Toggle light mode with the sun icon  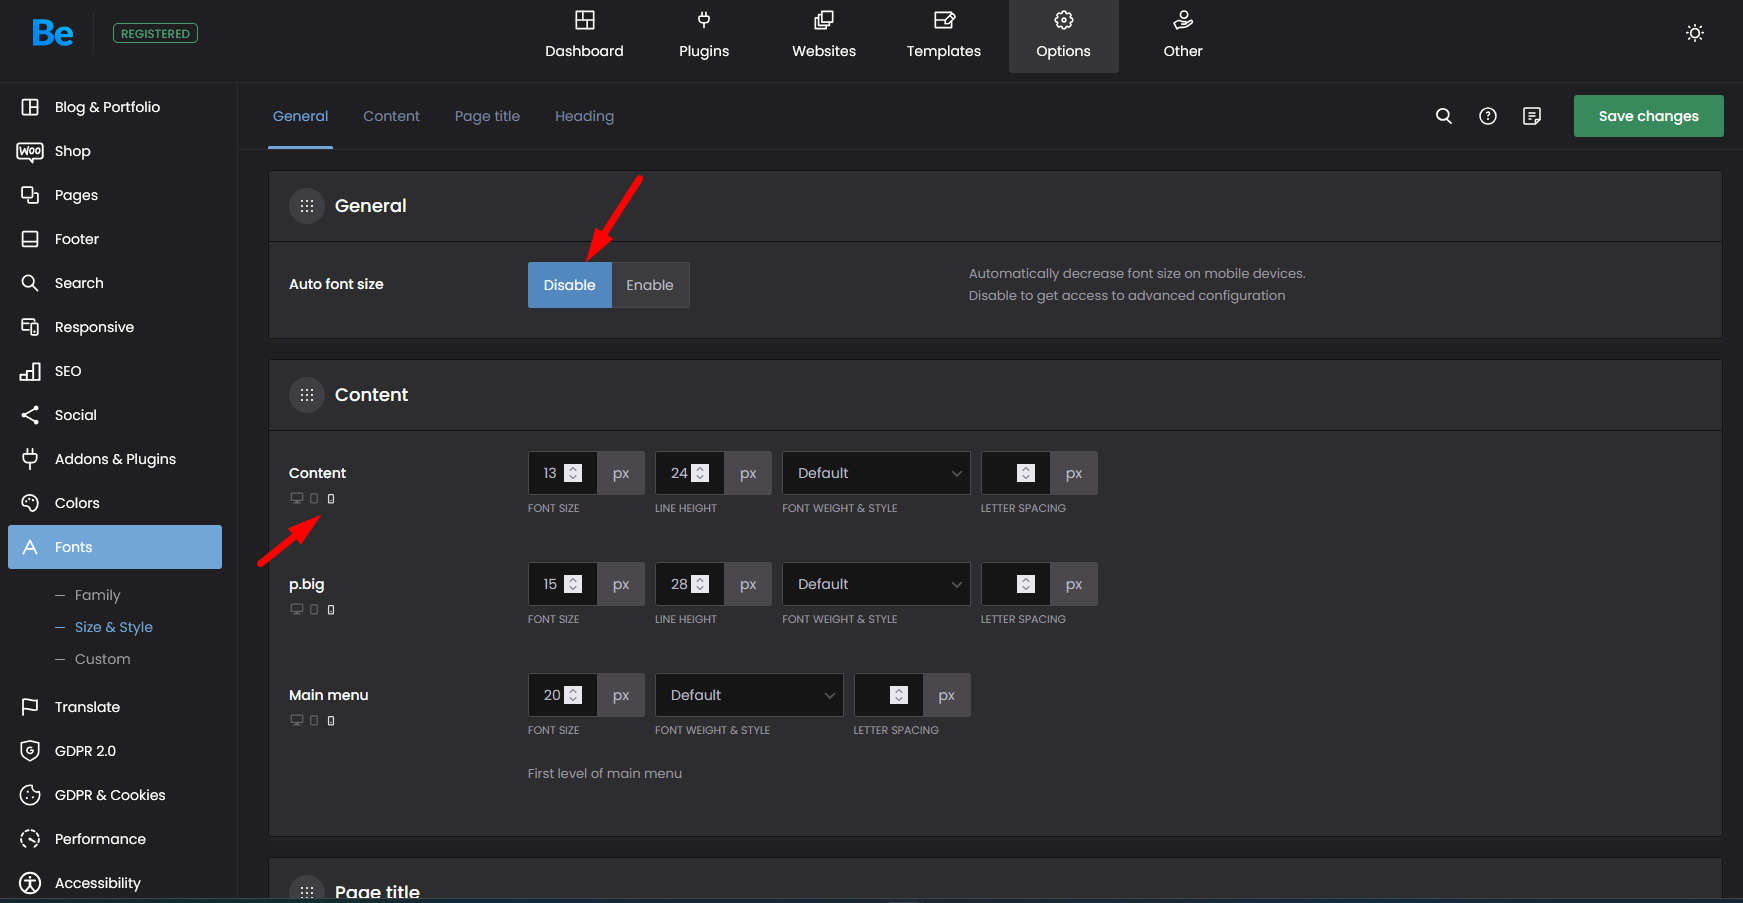[1695, 33]
